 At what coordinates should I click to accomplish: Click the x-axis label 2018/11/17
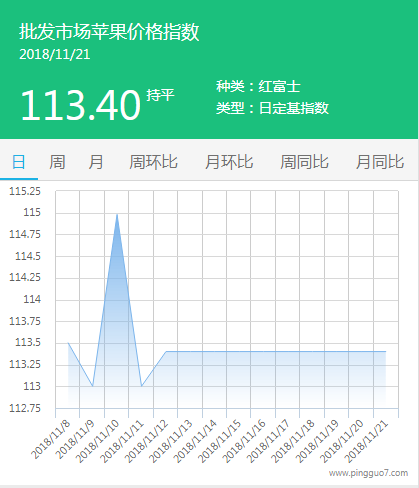click(x=269, y=442)
